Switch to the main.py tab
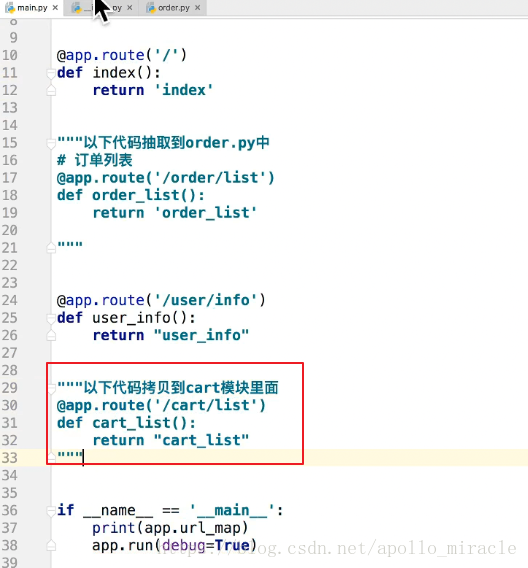This screenshot has height=568, width=528. pyautogui.click(x=32, y=8)
